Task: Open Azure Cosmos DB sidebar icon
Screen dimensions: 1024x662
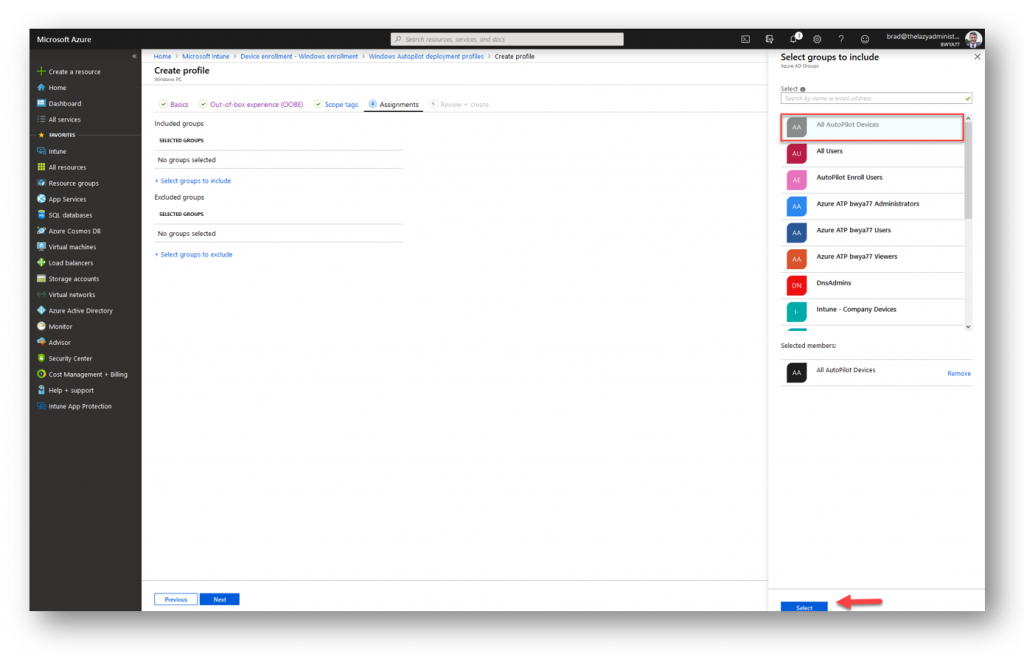Action: (41, 230)
